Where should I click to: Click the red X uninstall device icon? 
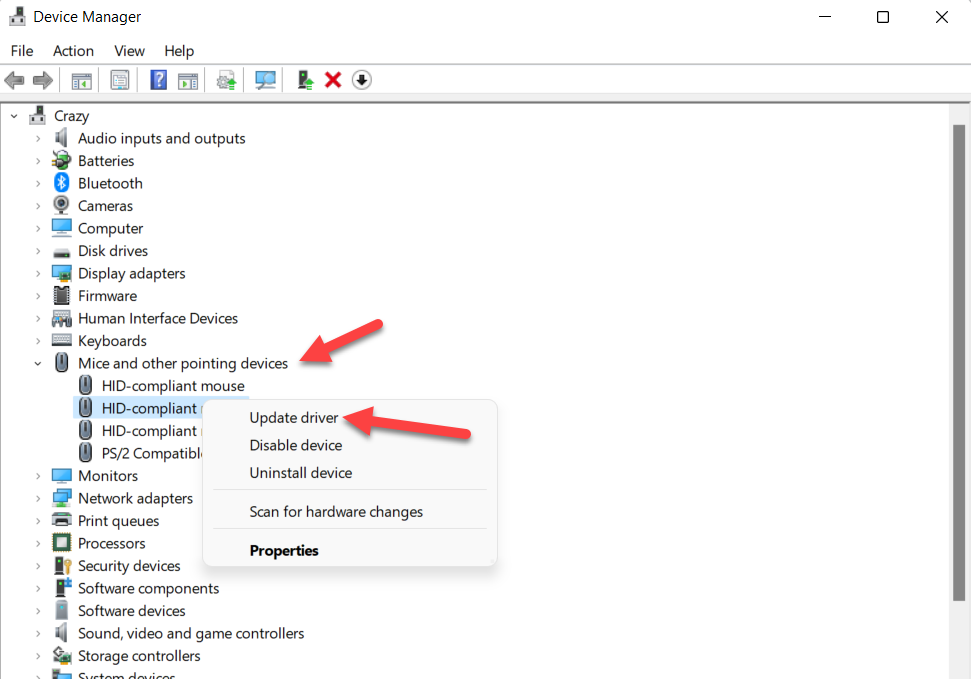333,80
